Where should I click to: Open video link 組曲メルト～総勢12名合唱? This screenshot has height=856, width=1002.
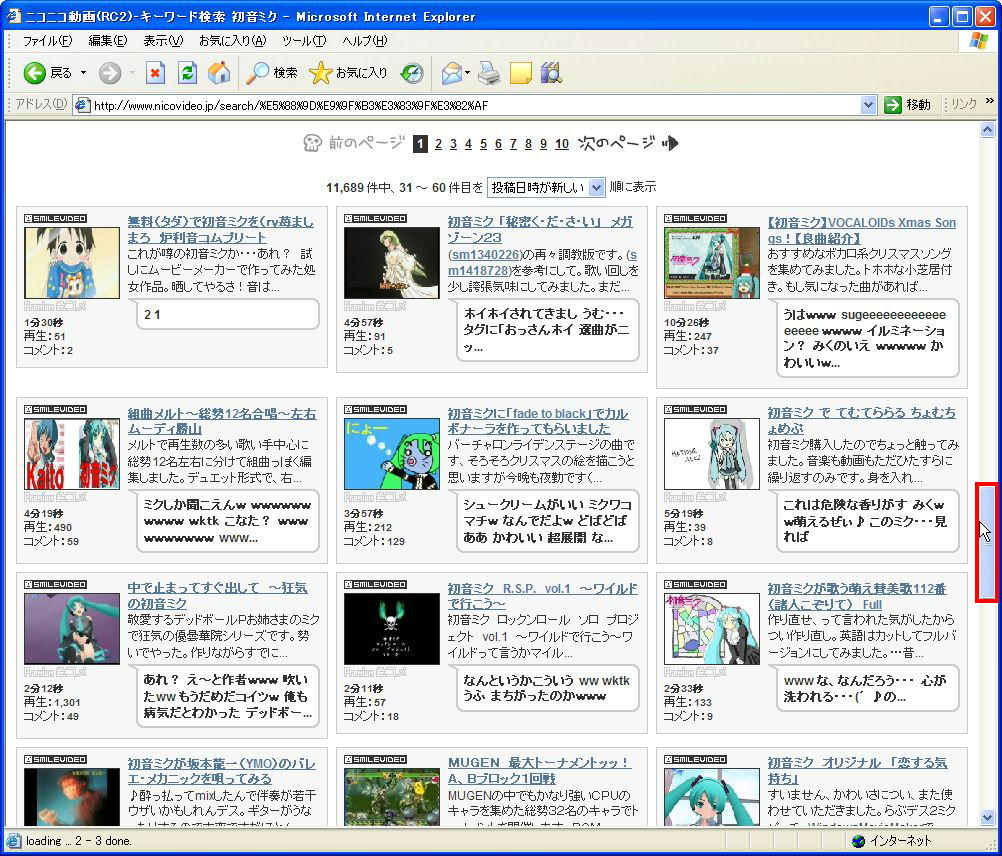(x=222, y=422)
